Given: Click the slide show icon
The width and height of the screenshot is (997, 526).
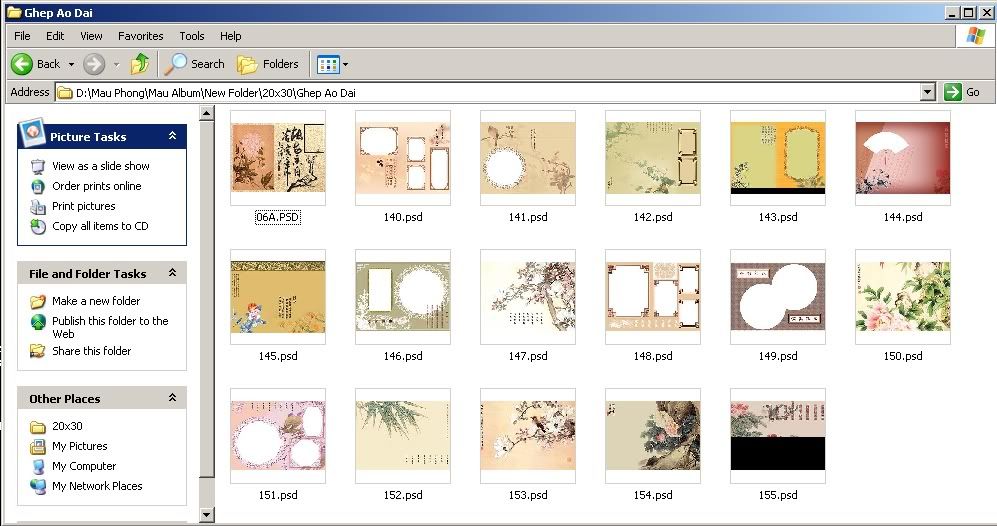Looking at the screenshot, I should click(38, 167).
